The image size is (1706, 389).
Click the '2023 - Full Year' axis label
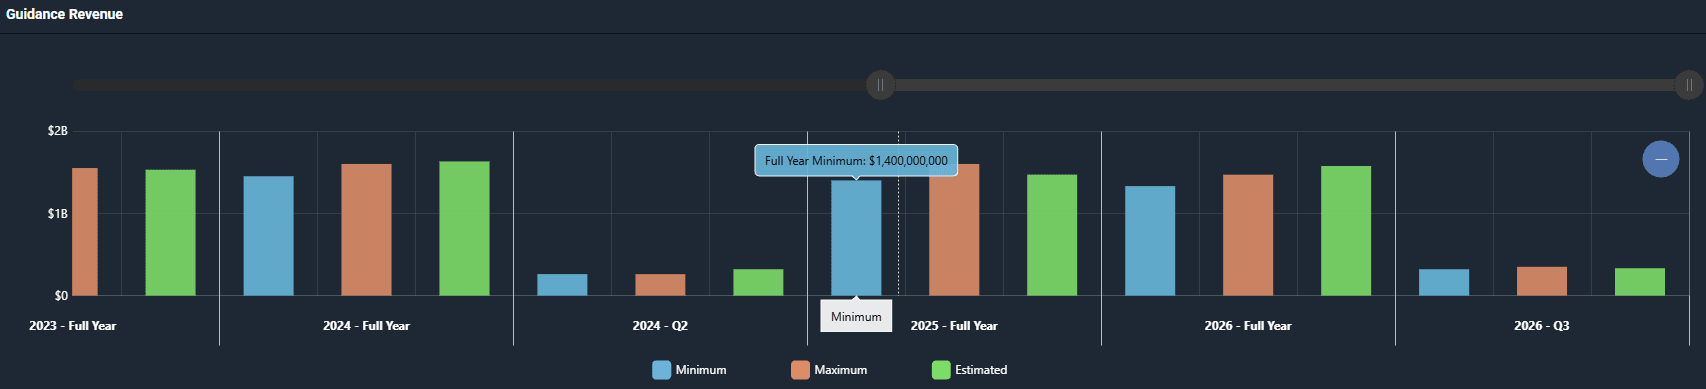click(x=72, y=326)
